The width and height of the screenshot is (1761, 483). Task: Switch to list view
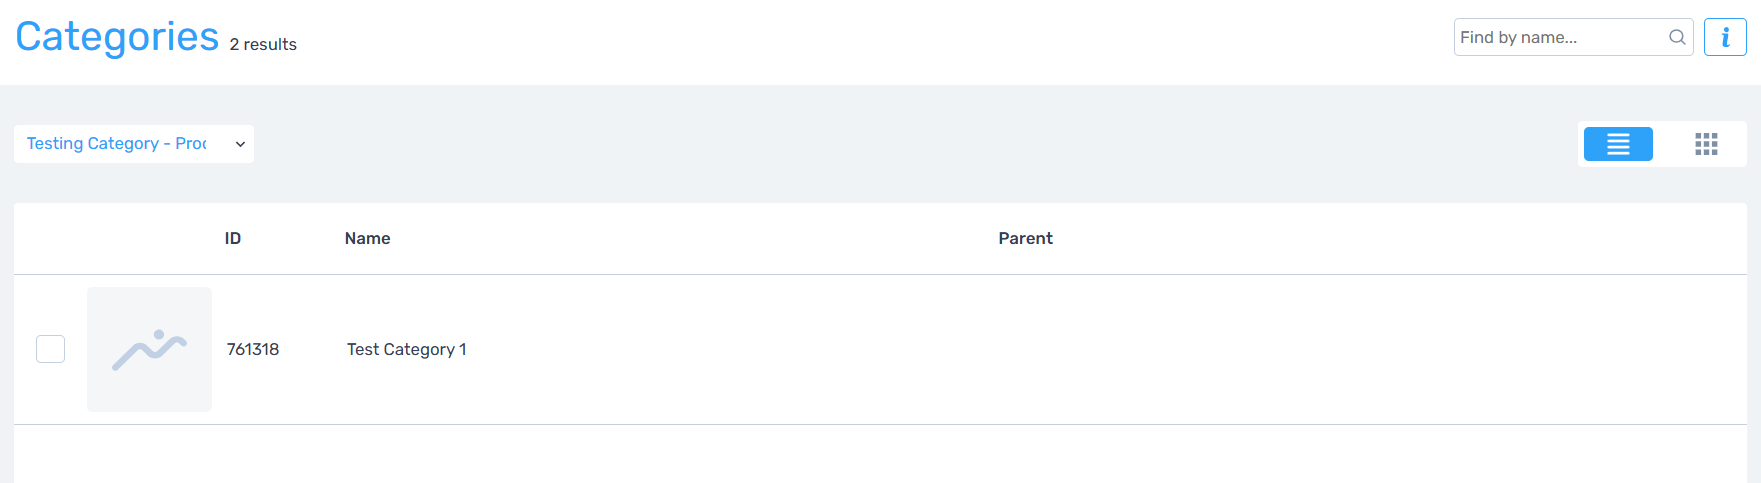click(1618, 144)
